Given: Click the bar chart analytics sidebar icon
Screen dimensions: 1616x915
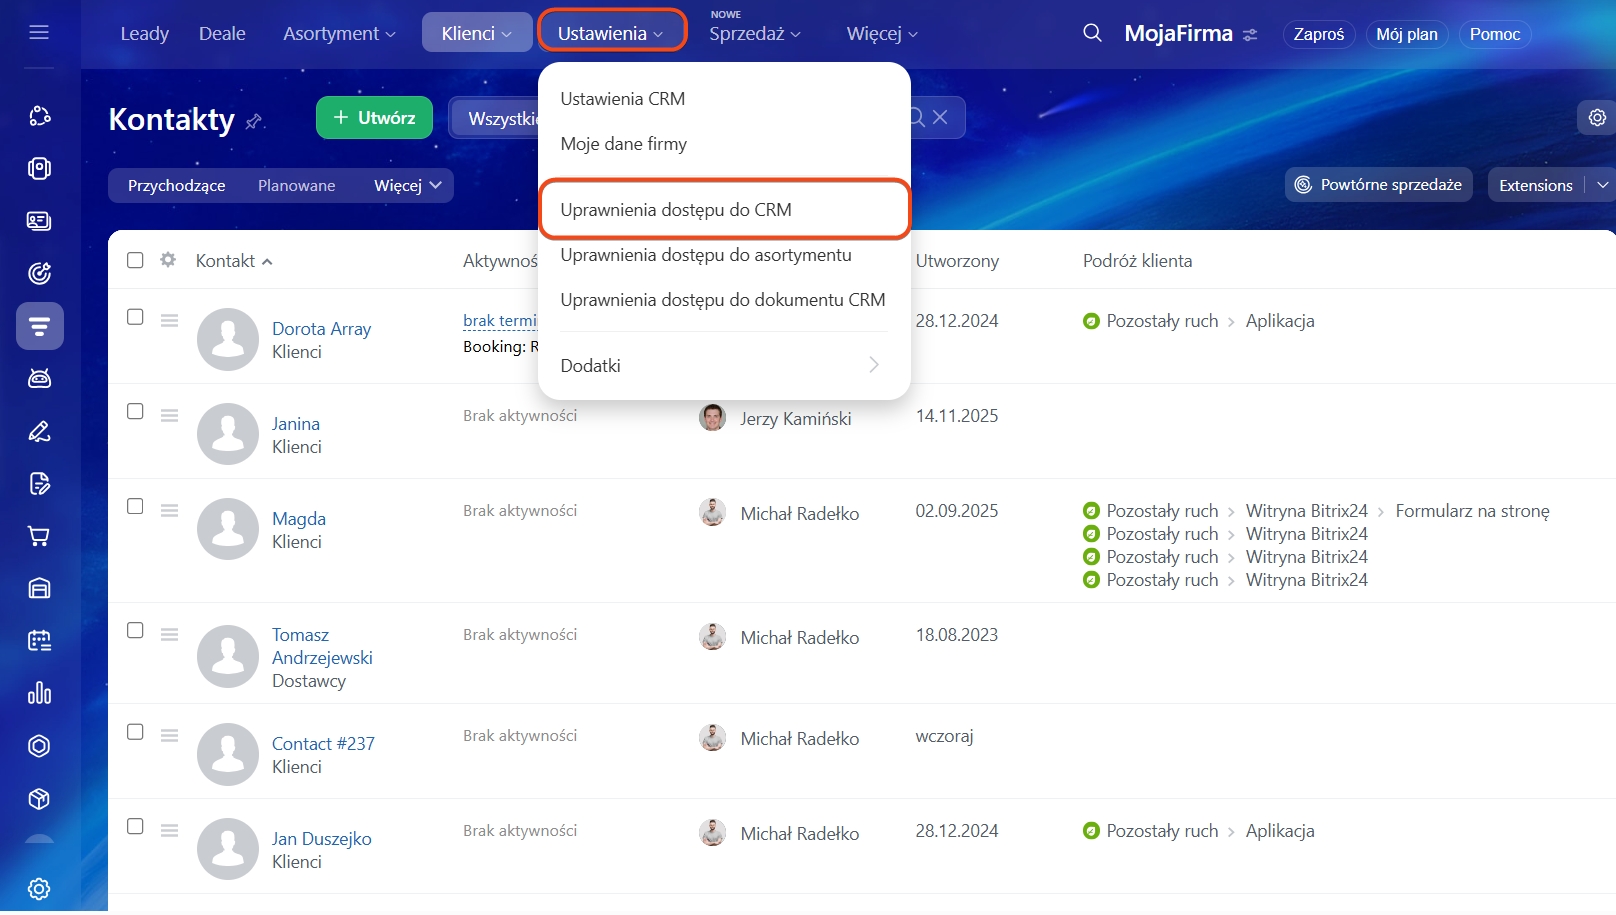Looking at the screenshot, I should [39, 693].
